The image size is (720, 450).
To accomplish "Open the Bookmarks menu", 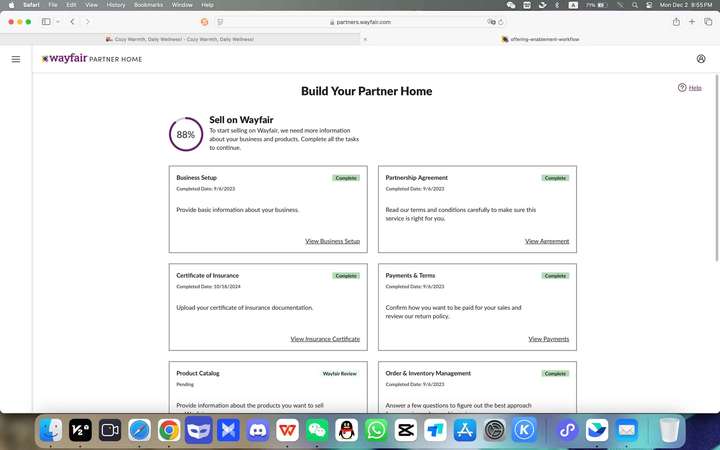I will (148, 5).
